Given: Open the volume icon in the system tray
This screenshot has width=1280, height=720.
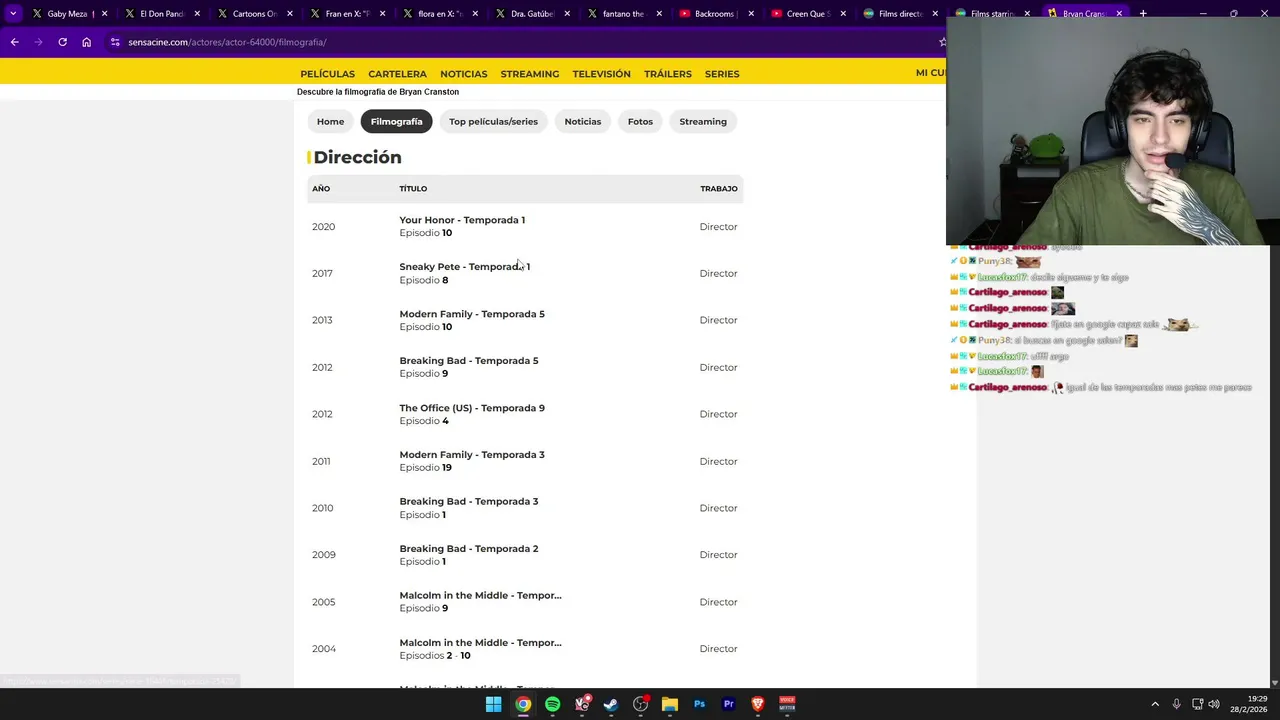Looking at the screenshot, I should point(1214,704).
